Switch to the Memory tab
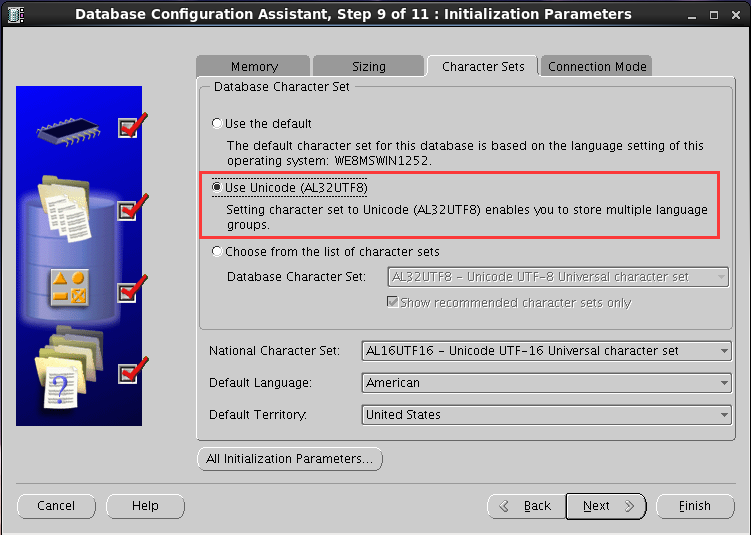The image size is (751, 535). (x=253, y=67)
